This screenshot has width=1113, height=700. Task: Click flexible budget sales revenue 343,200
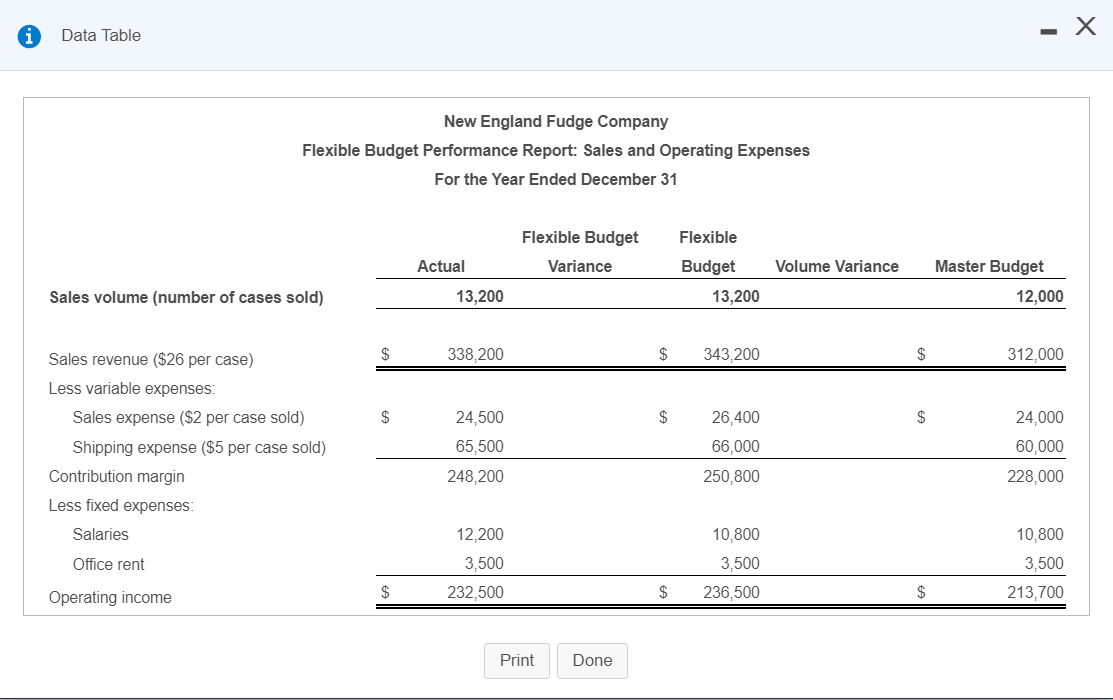tap(732, 354)
